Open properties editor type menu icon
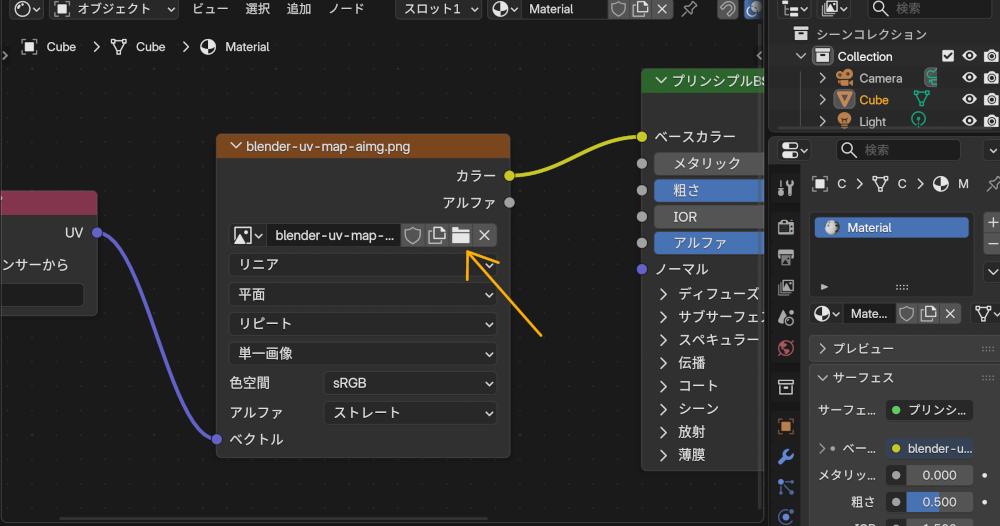Image resolution: width=1000 pixels, height=526 pixels. pyautogui.click(x=794, y=150)
